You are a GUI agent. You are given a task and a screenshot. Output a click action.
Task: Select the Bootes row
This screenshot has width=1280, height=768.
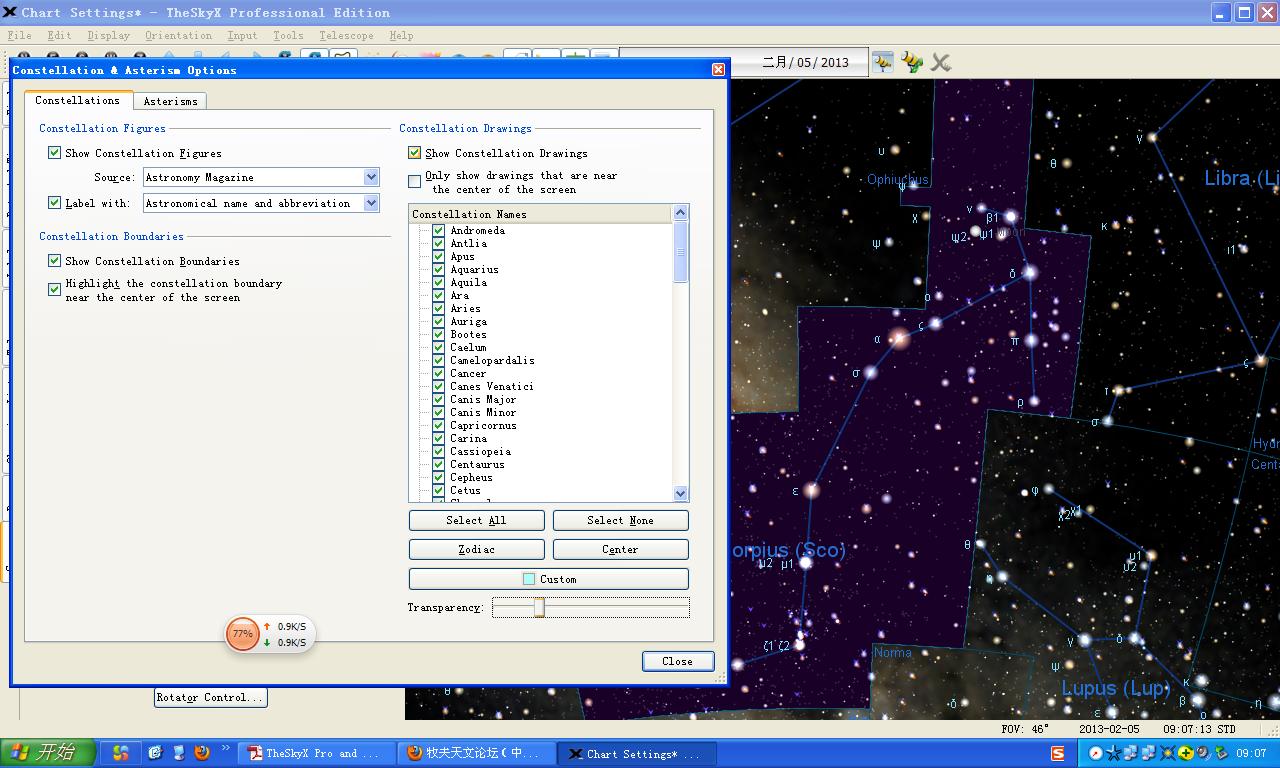[x=468, y=334]
